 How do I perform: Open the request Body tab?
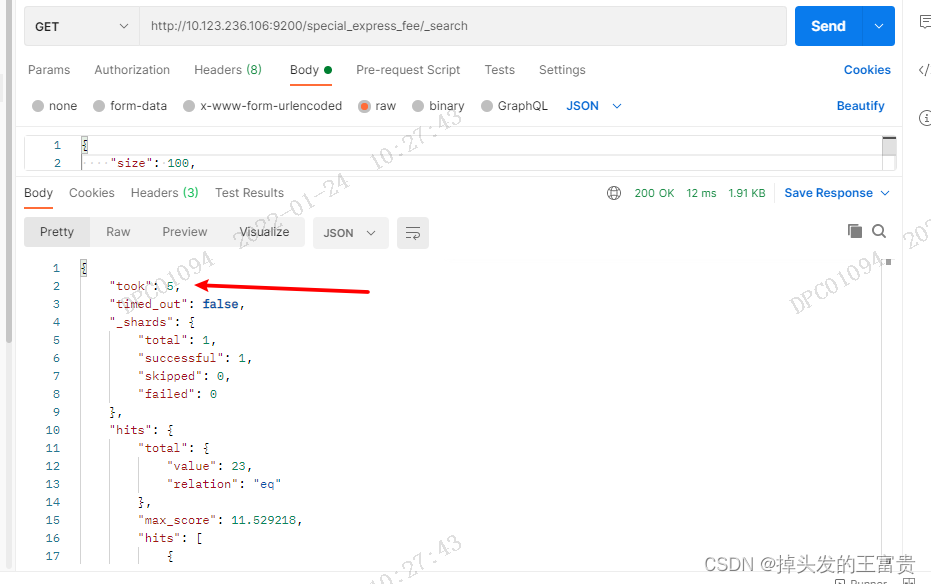point(311,69)
